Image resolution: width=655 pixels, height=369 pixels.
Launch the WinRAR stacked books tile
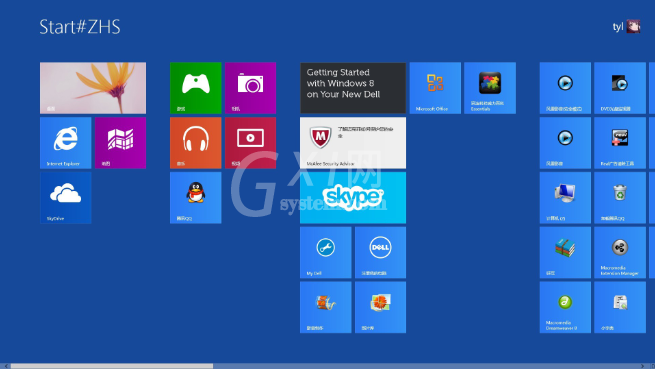565,252
